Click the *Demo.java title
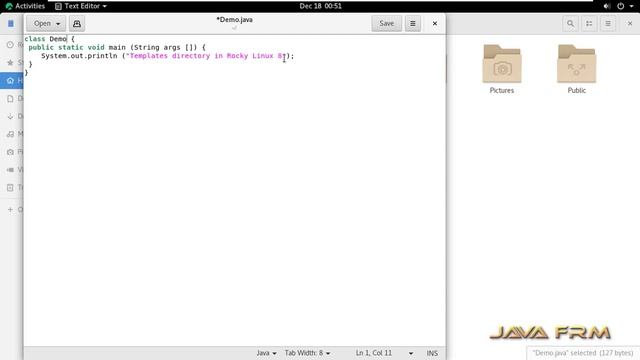640x360 pixels. [234, 20]
